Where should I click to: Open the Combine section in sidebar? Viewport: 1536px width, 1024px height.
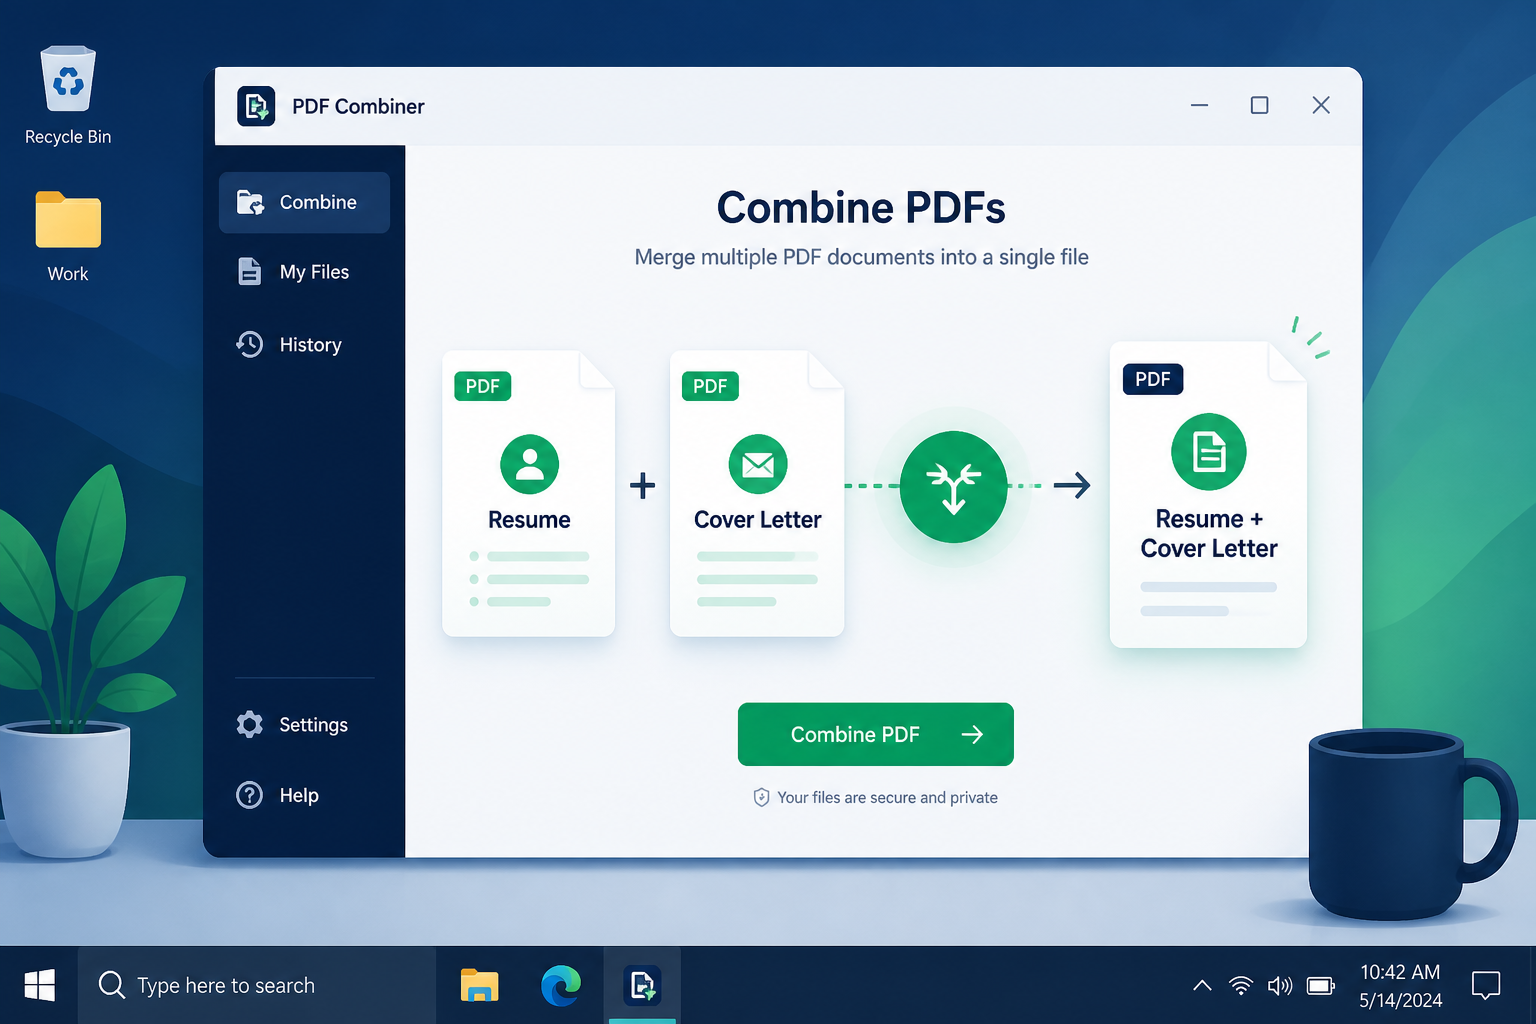[304, 202]
